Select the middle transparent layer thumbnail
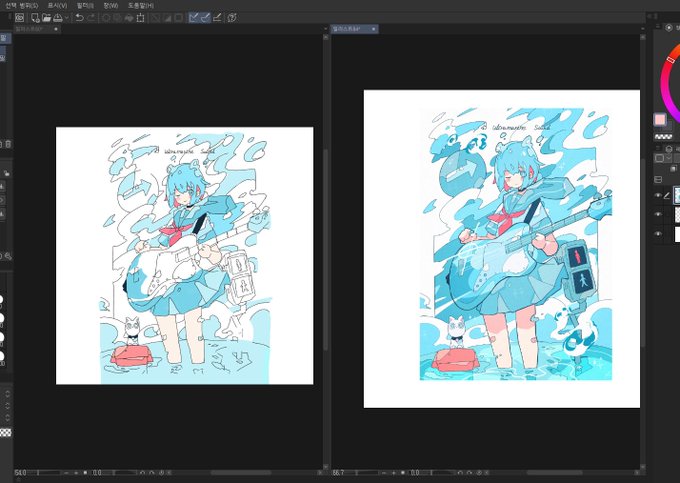 tap(677, 215)
